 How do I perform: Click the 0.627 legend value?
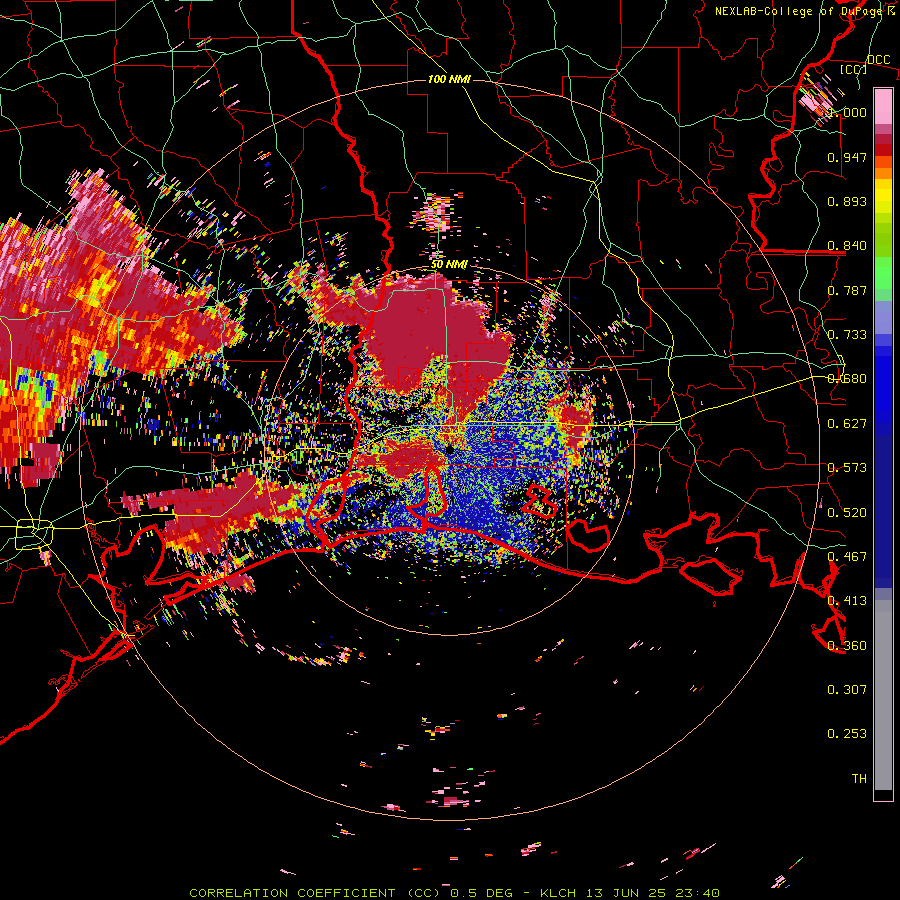point(847,424)
